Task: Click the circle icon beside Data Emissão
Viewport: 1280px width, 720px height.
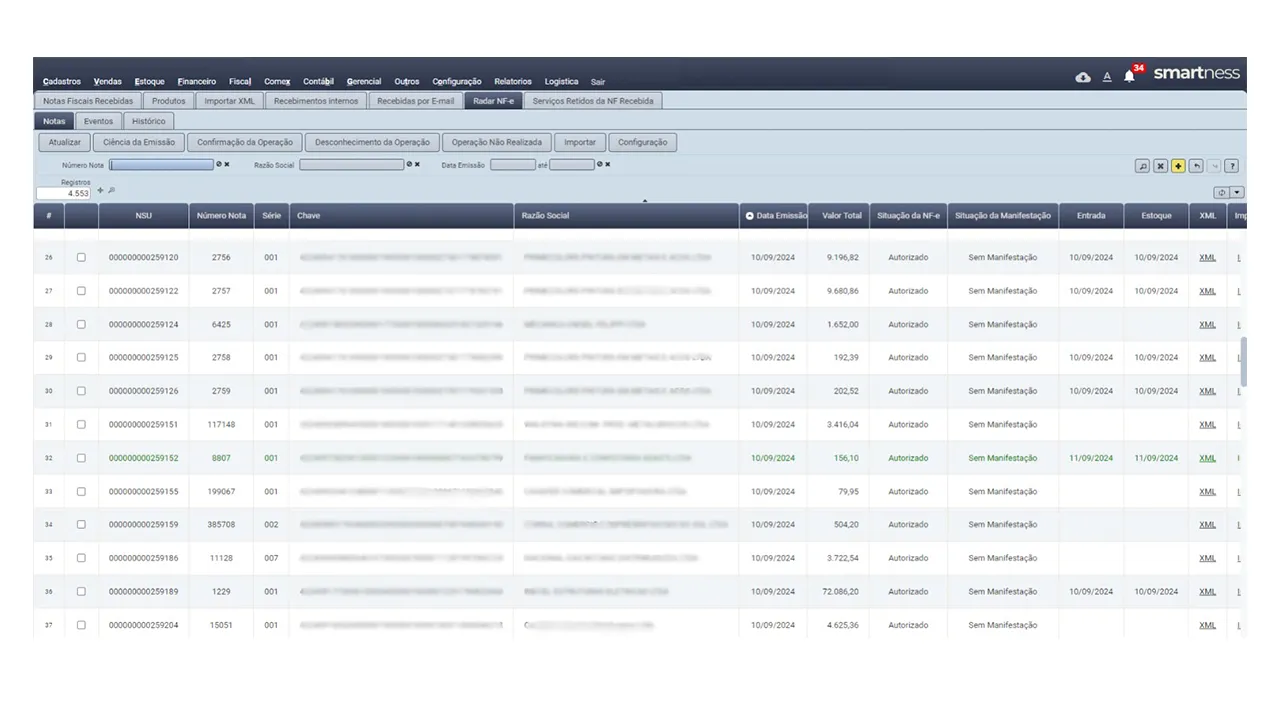Action: pyautogui.click(x=599, y=164)
